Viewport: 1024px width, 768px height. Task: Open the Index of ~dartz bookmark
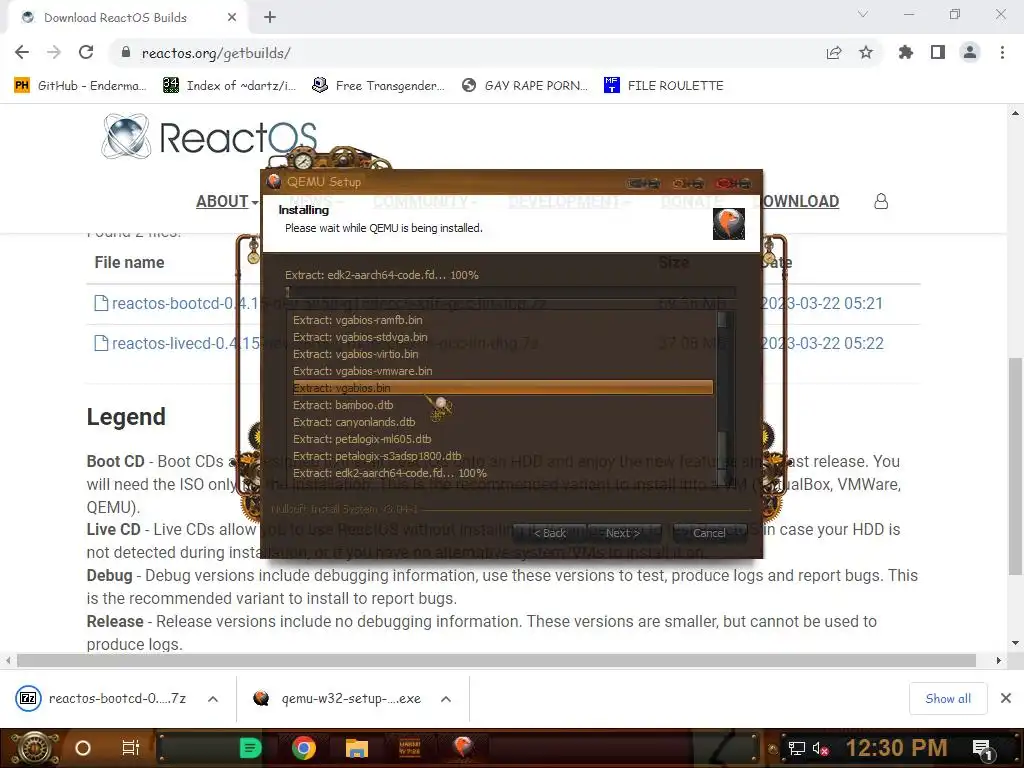point(229,86)
